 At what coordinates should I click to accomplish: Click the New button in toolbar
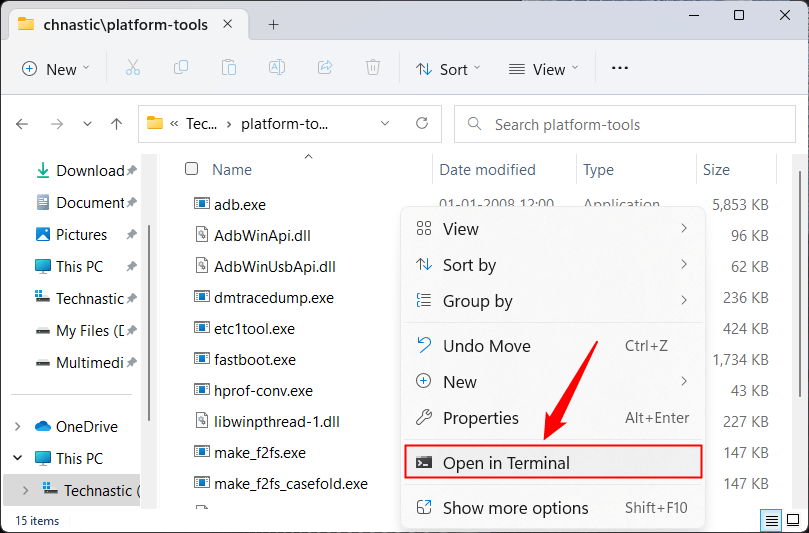coord(55,69)
